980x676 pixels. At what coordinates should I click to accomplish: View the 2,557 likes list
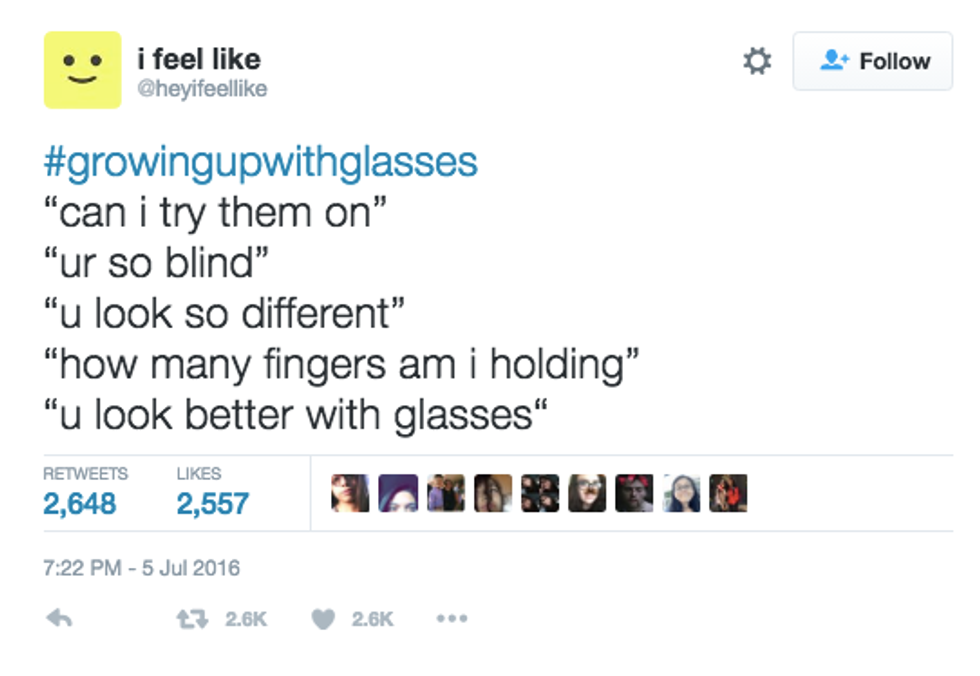(x=213, y=502)
